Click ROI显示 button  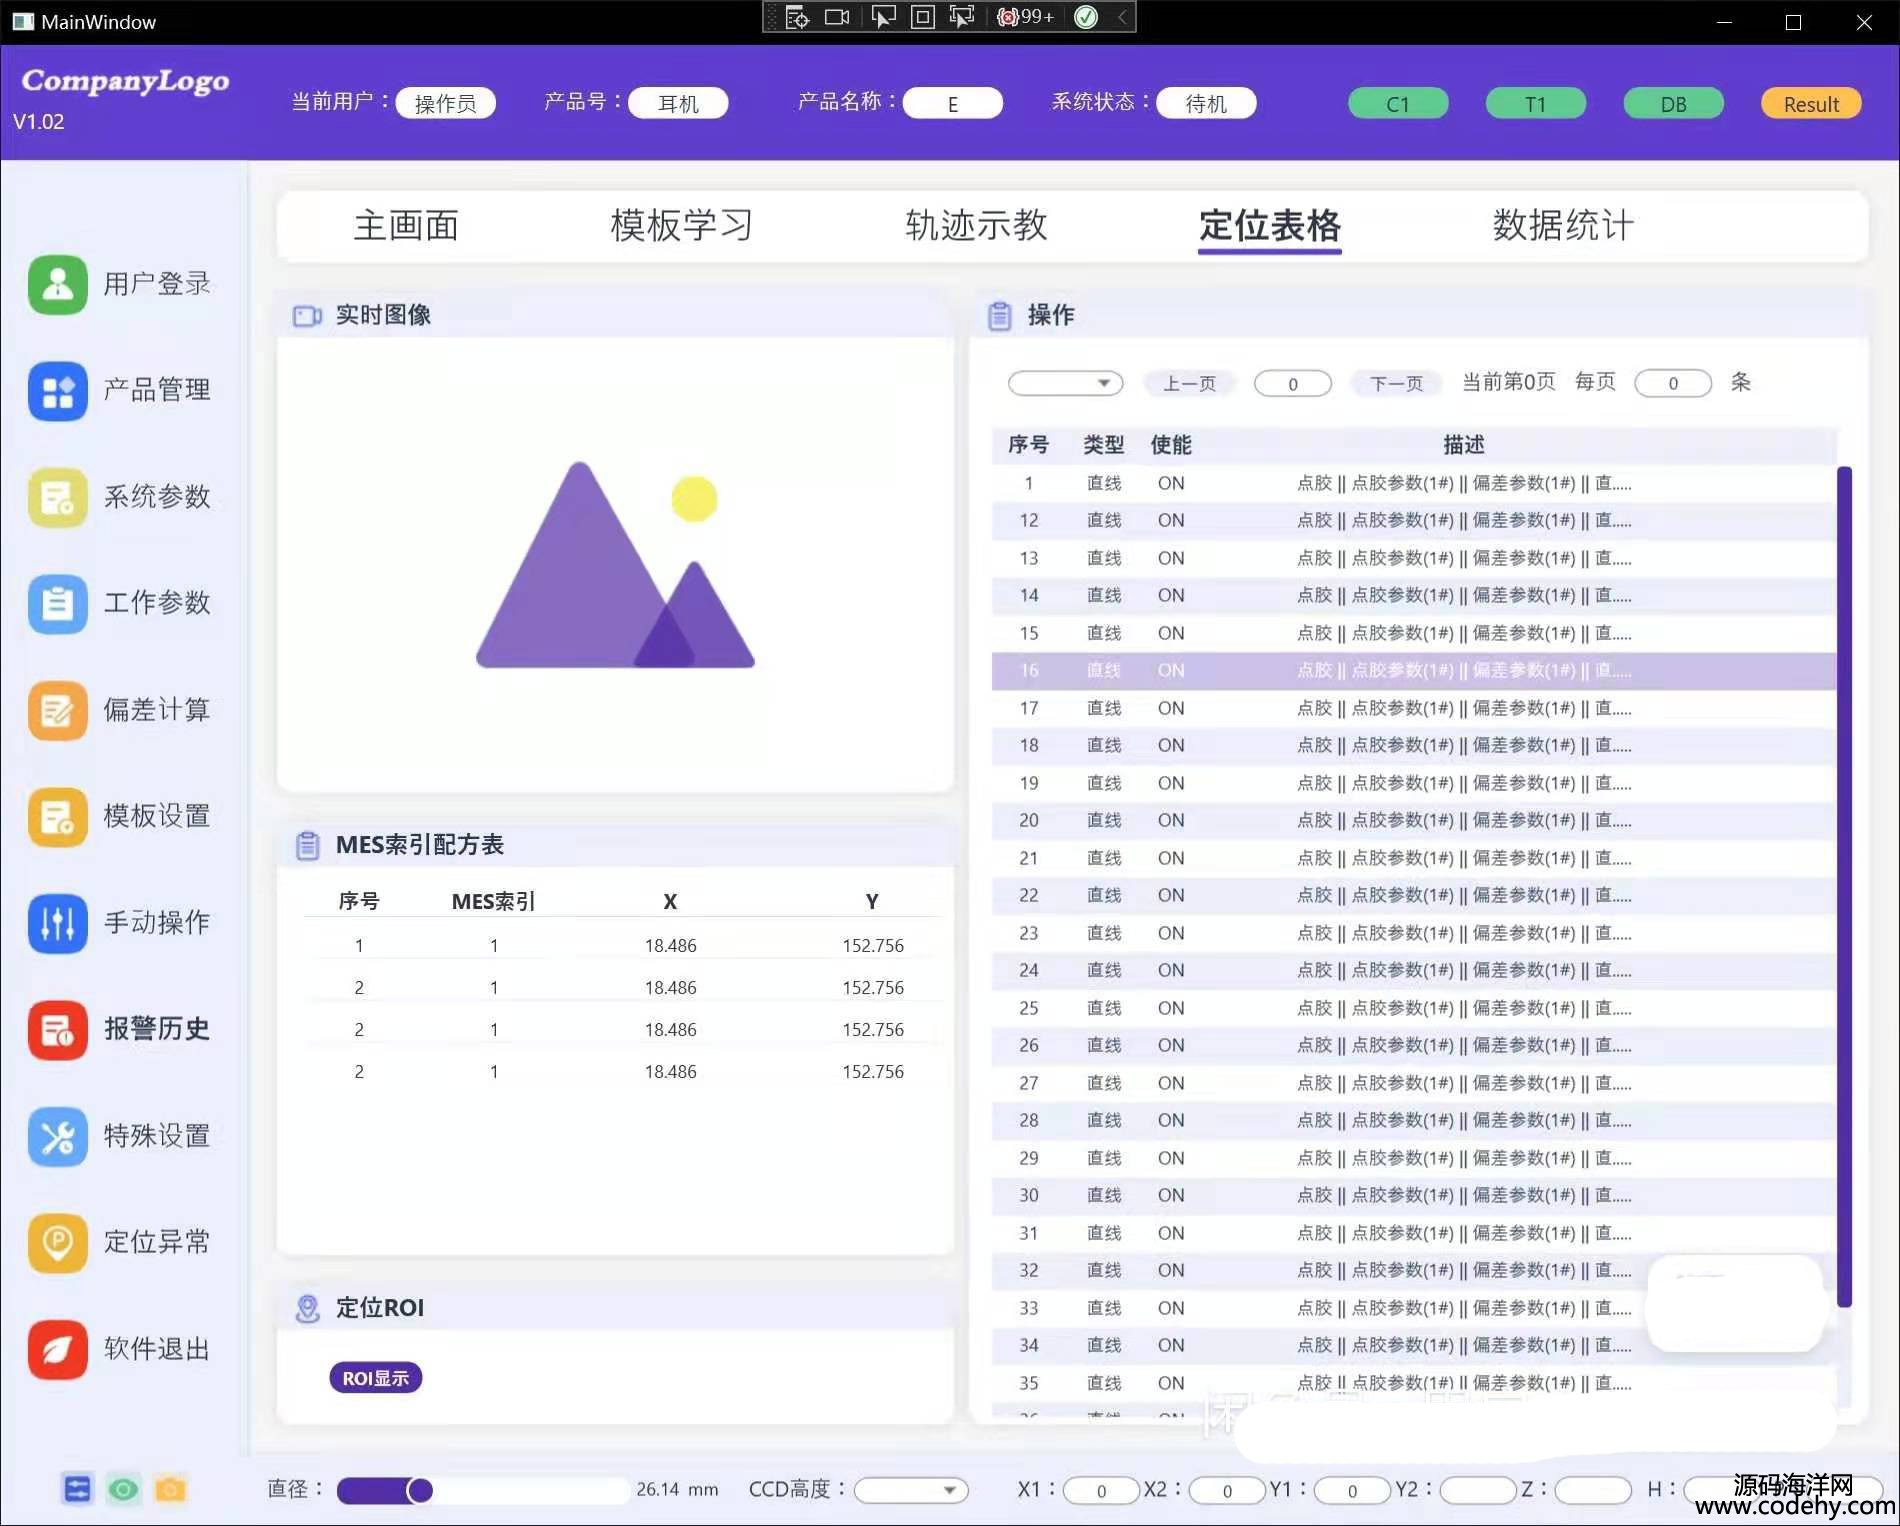tap(376, 1378)
